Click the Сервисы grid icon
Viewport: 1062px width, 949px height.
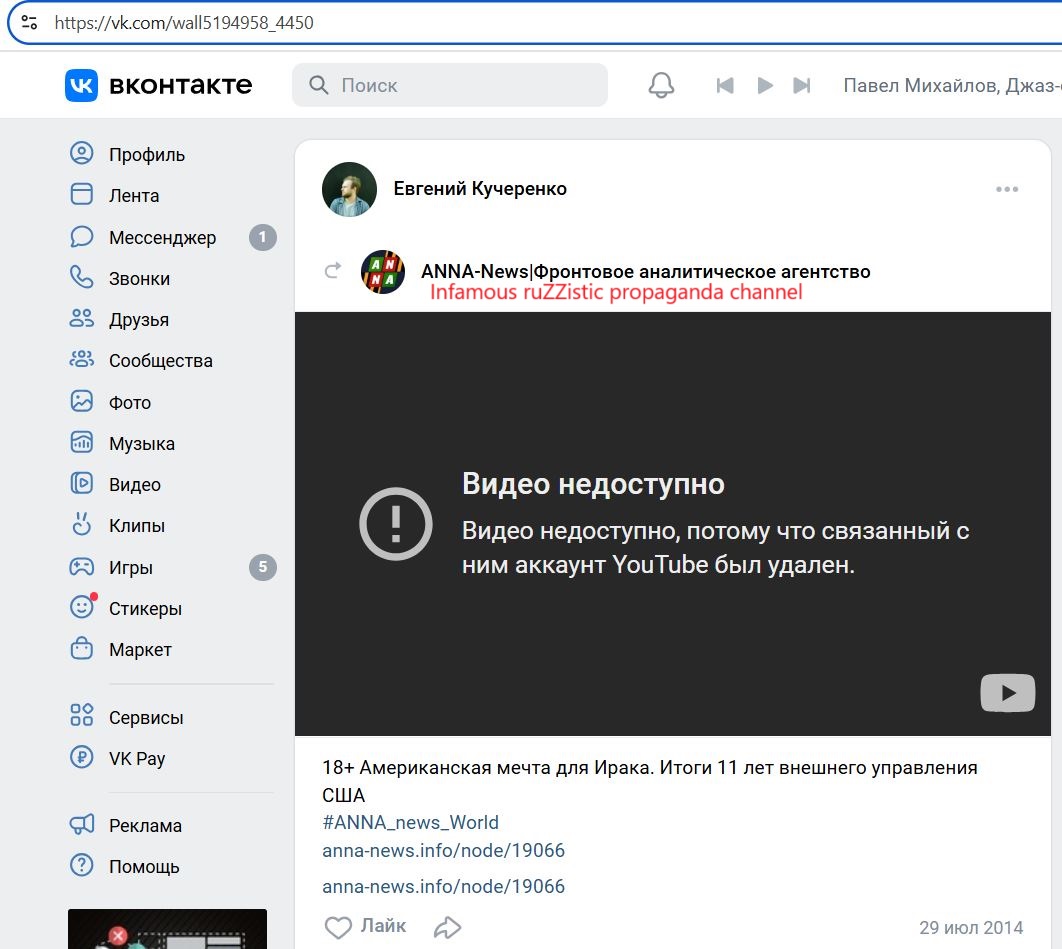(x=82, y=715)
